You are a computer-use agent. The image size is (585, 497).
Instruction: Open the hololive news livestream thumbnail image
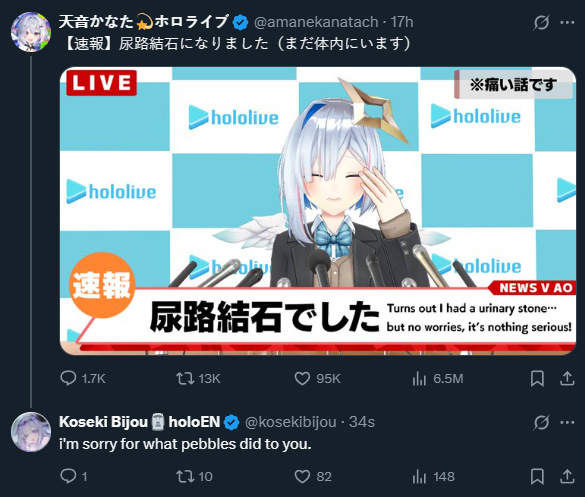[318, 211]
